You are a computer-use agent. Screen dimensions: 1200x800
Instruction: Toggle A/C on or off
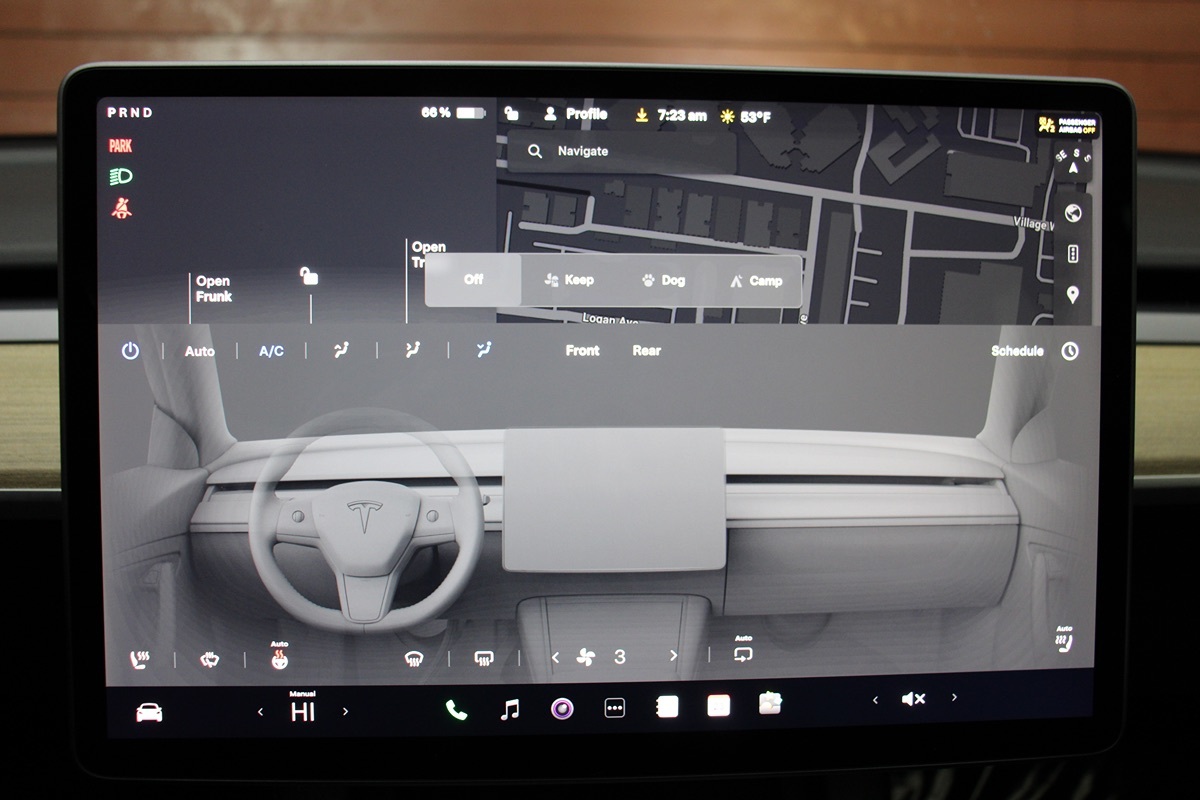271,351
